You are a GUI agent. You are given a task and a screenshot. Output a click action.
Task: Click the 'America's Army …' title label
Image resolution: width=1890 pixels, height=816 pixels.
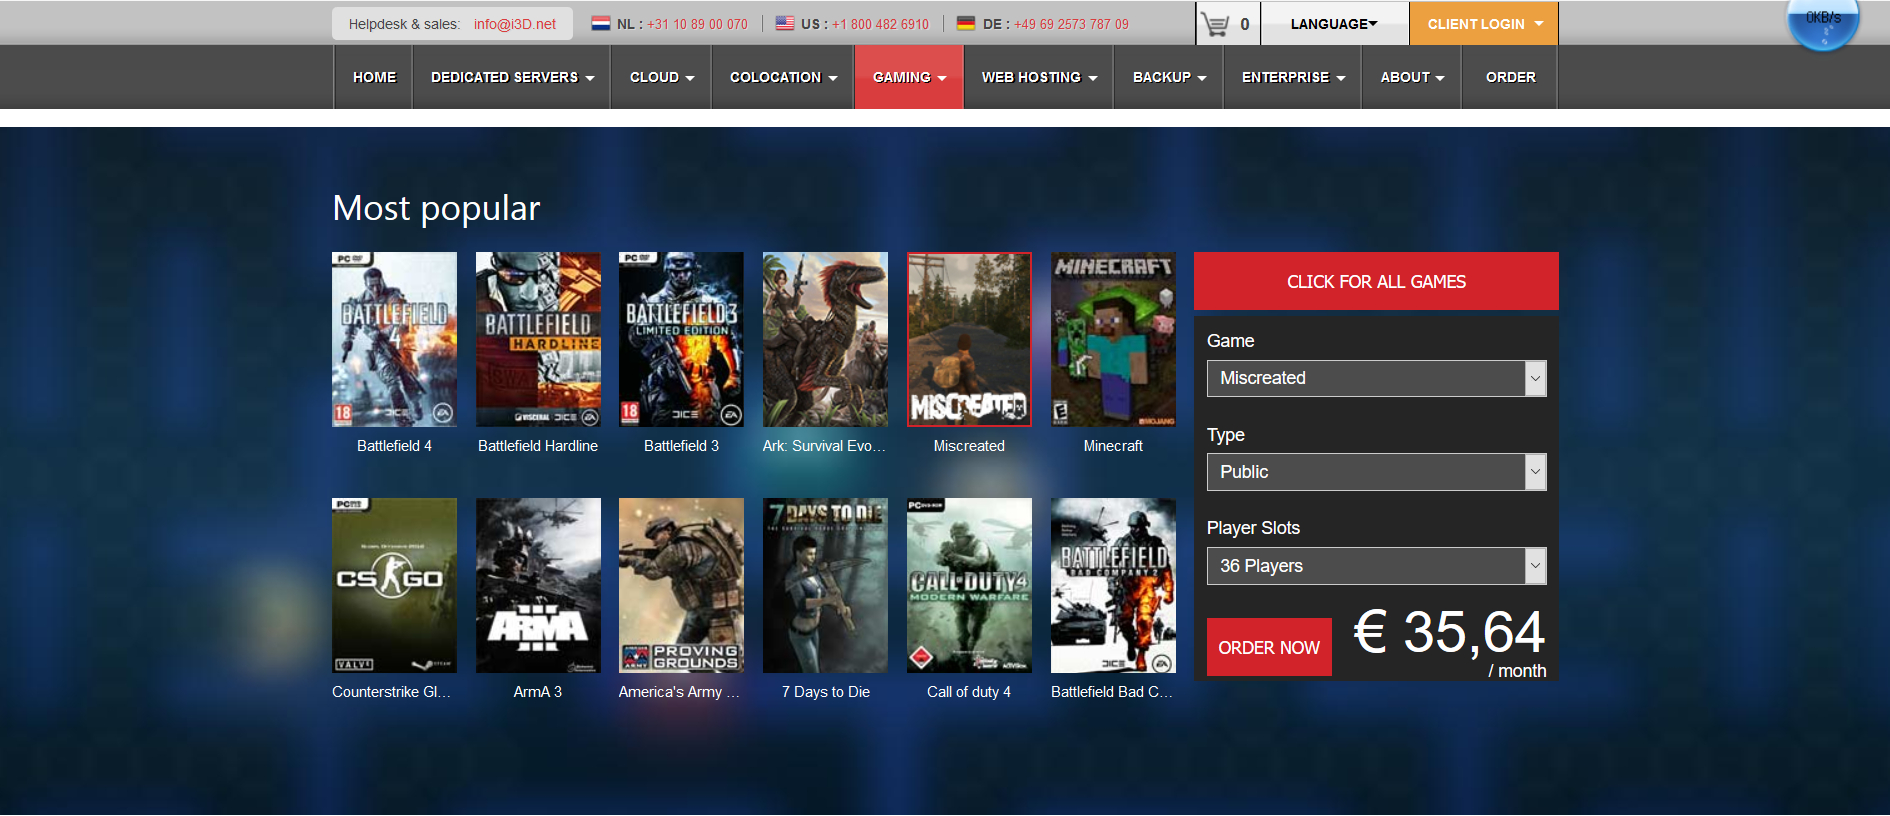(680, 692)
